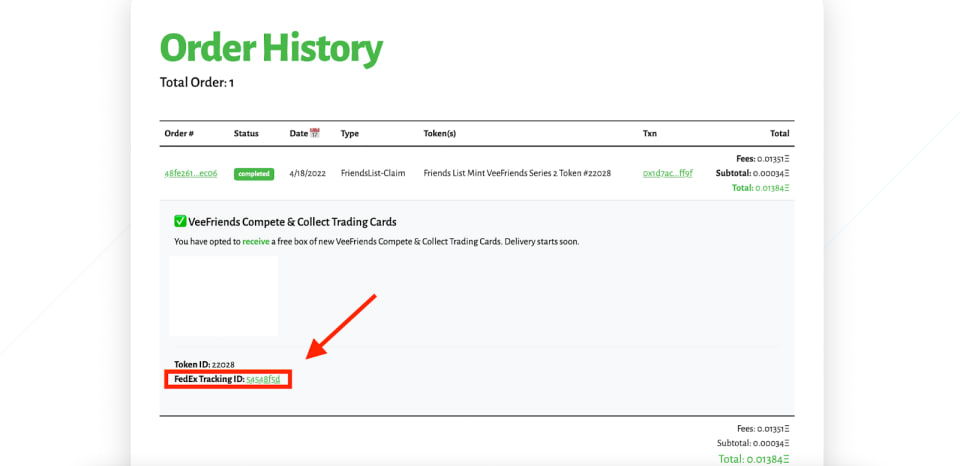Click the green word receive

coord(256,241)
